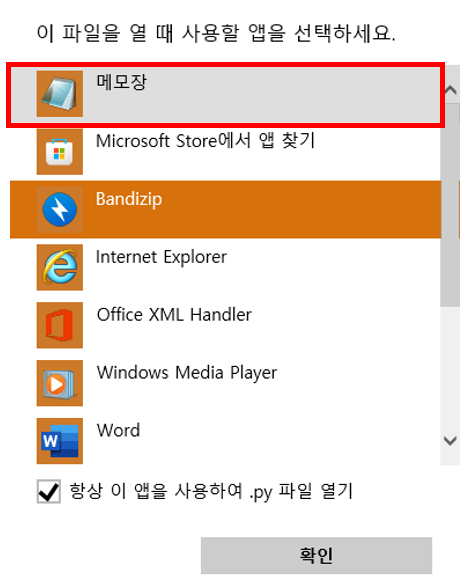Click the Windows Media Player icon
The image size is (467, 584).
pos(60,383)
